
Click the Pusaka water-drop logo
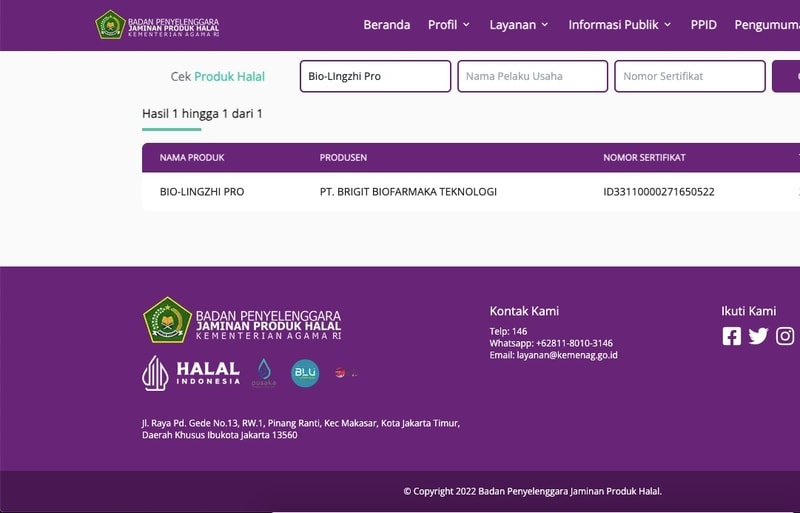(x=264, y=373)
